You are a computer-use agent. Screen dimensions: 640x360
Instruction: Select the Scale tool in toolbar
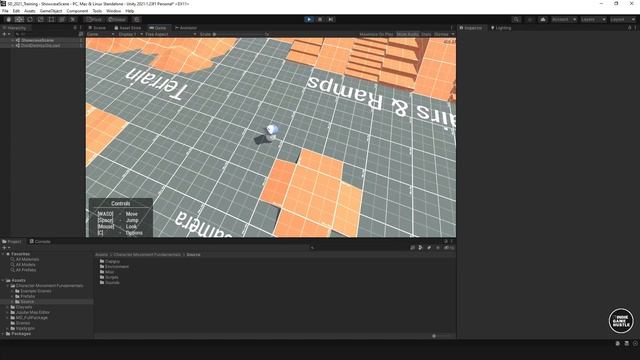40,19
